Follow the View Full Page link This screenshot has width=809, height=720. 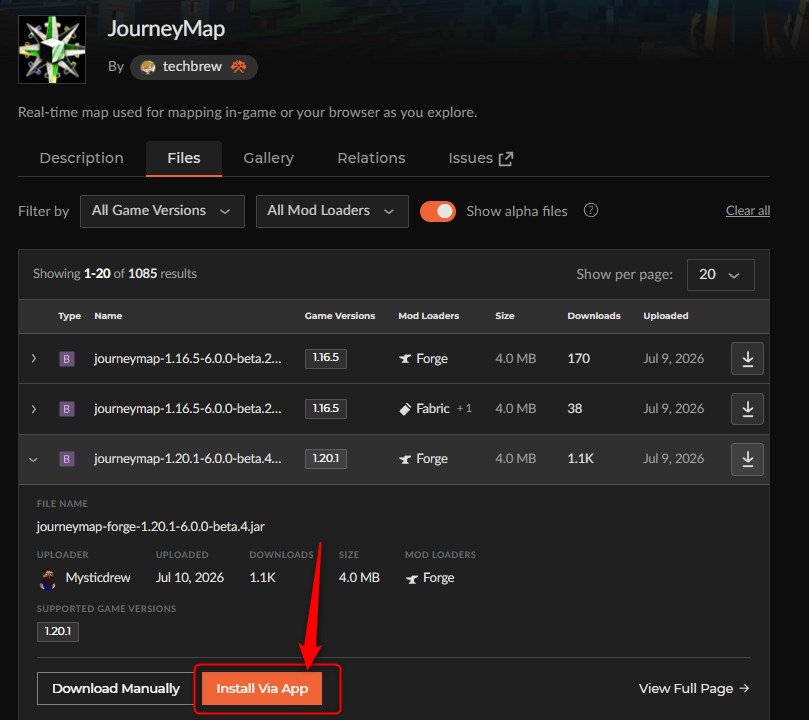[694, 689]
